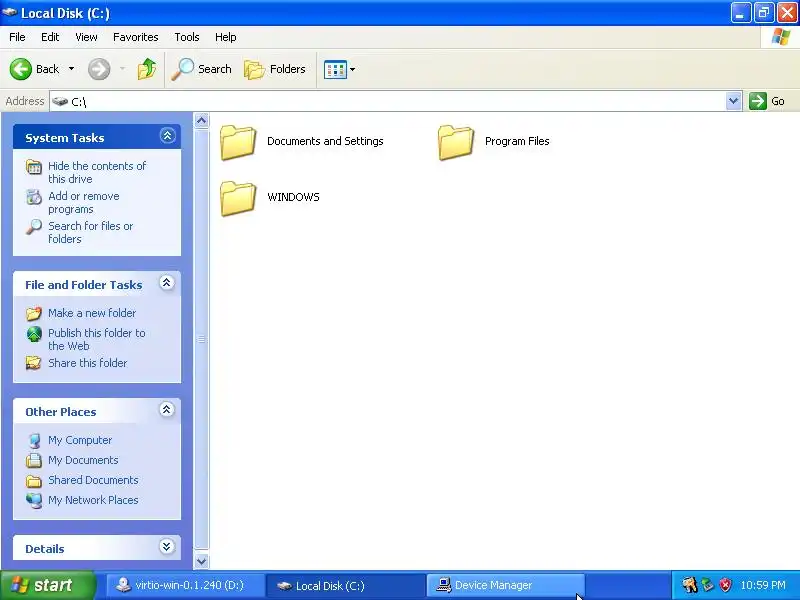Click Make a new folder link
Screen dimensions: 800x600
tap(92, 313)
